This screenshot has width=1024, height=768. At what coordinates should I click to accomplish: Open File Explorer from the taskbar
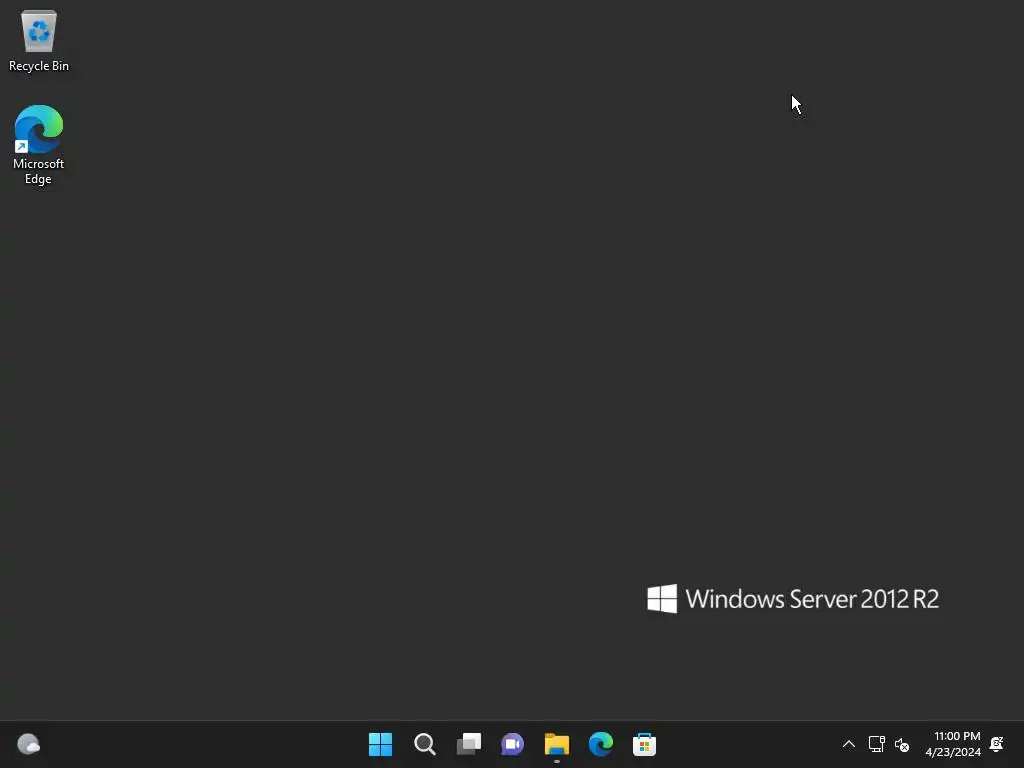click(556, 744)
